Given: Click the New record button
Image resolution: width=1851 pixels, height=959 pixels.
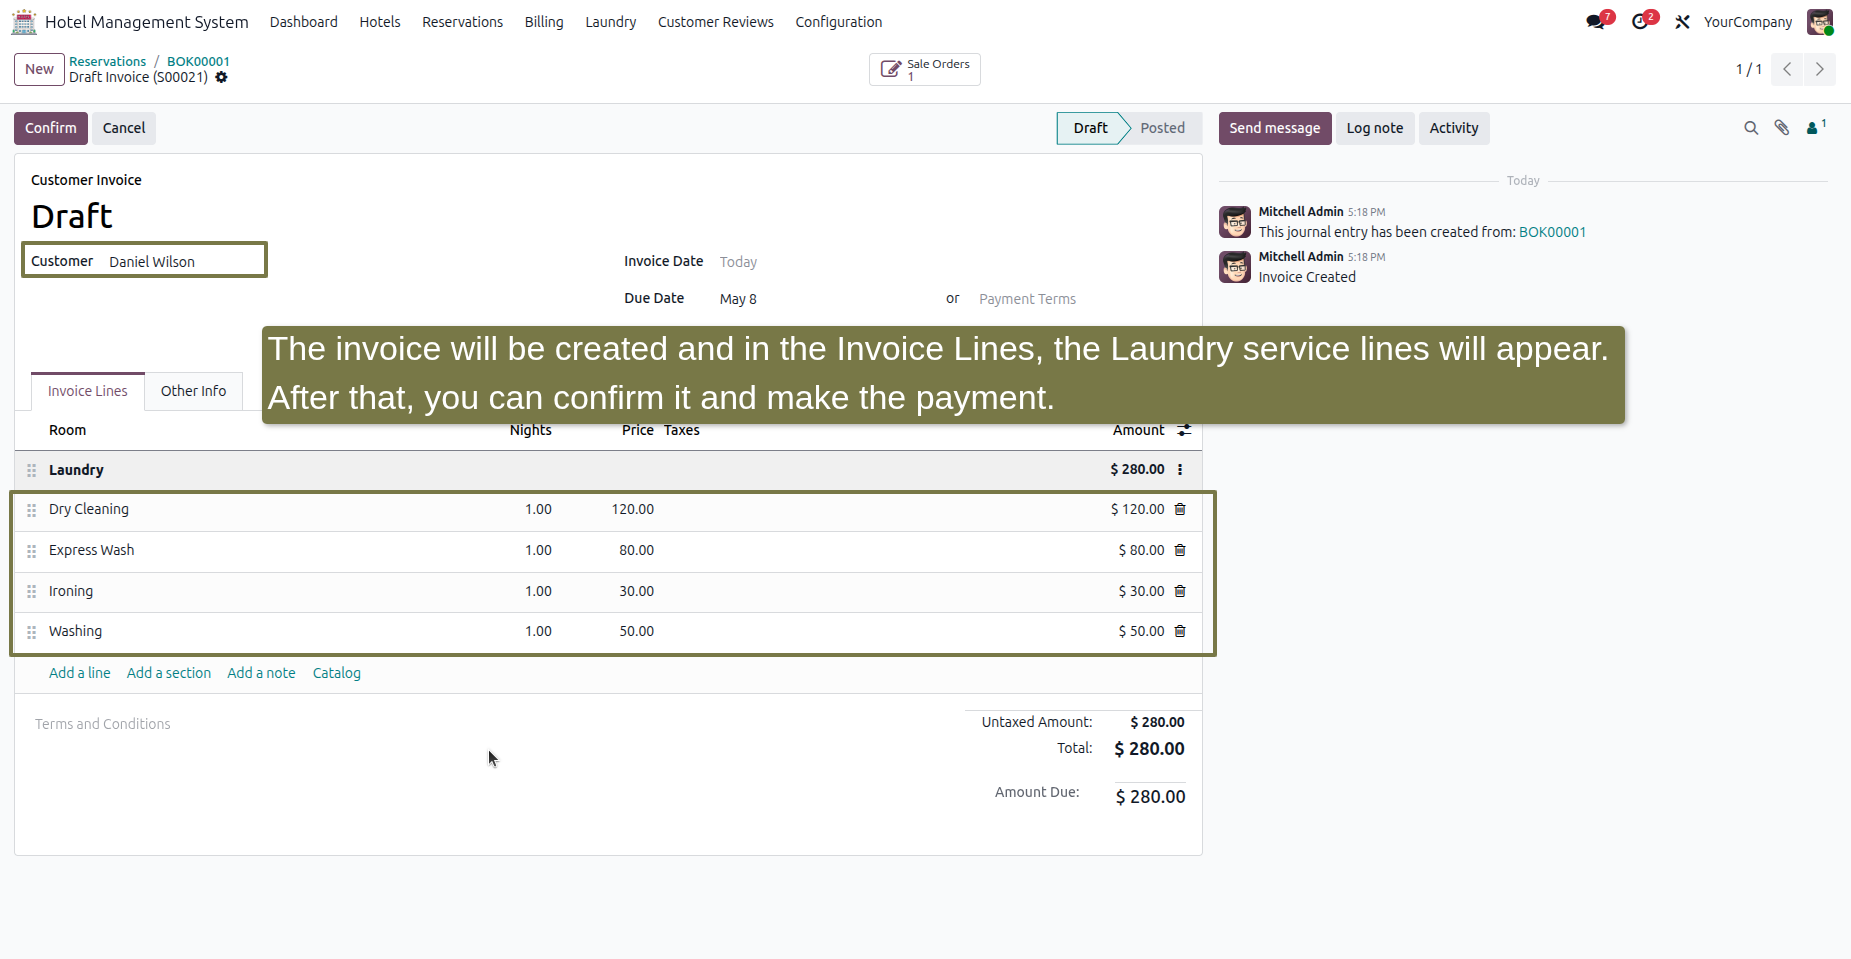Looking at the screenshot, I should tap(39, 69).
